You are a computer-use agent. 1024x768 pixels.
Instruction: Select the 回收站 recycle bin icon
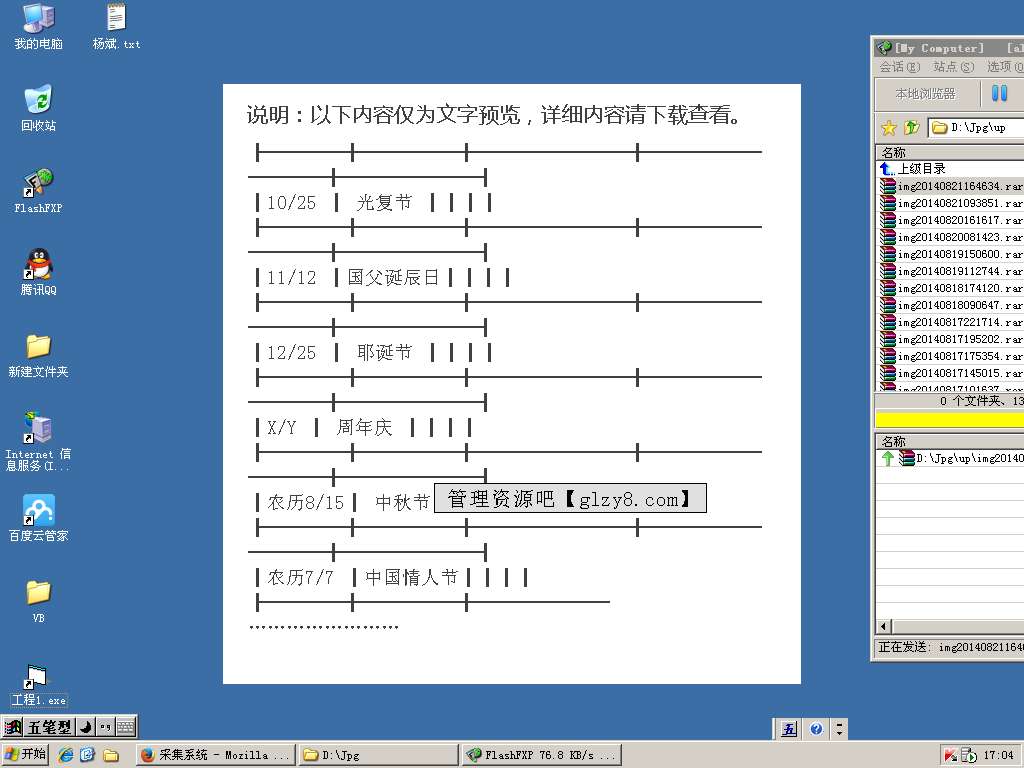pos(38,108)
